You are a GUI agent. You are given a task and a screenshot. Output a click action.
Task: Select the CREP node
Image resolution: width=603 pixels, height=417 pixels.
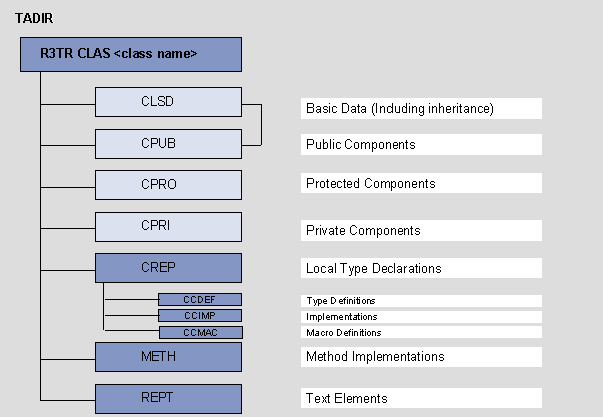click(169, 268)
